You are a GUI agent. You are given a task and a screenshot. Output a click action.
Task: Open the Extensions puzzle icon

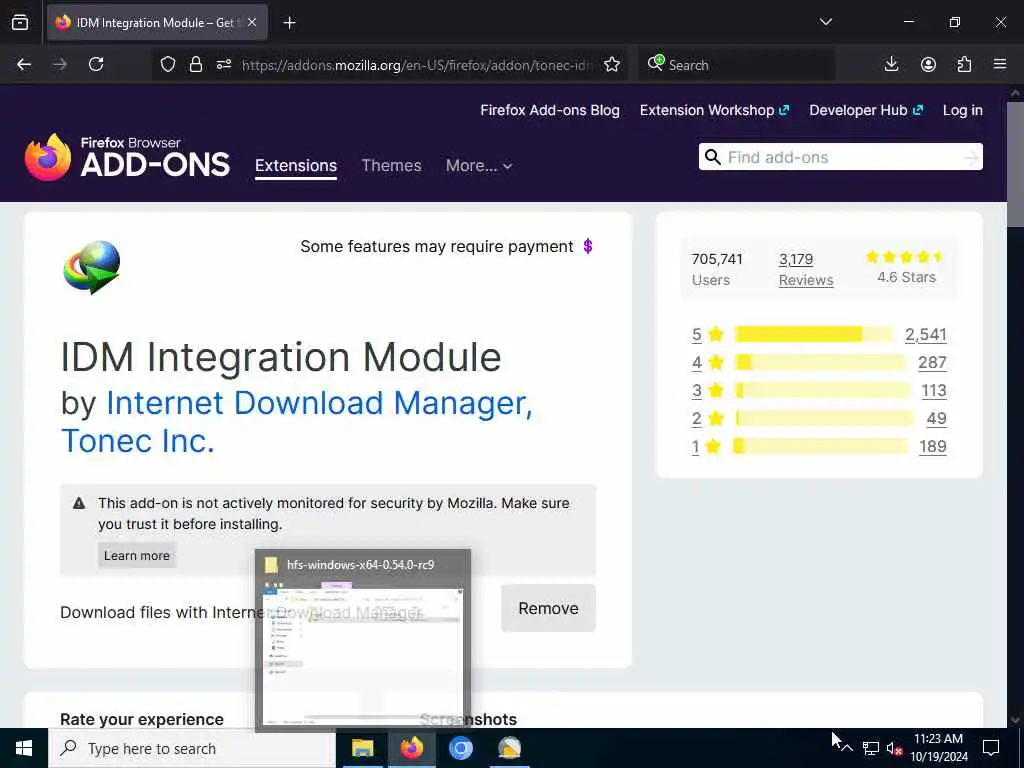click(x=964, y=64)
